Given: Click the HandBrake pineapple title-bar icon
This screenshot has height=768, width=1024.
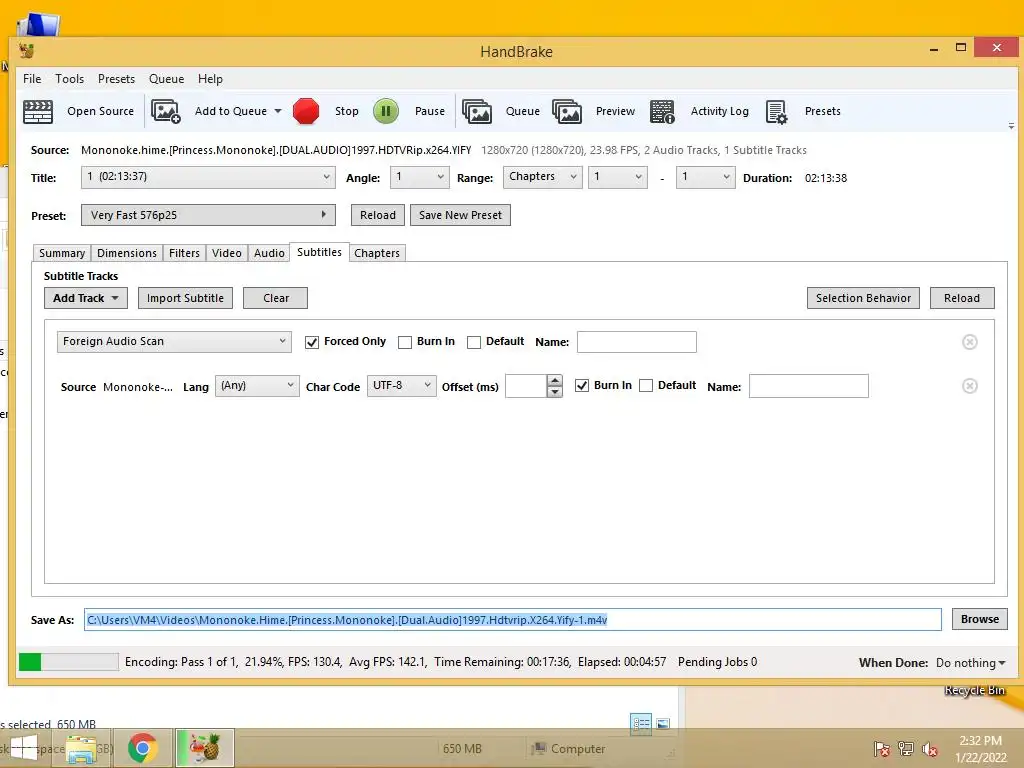Looking at the screenshot, I should pos(27,51).
